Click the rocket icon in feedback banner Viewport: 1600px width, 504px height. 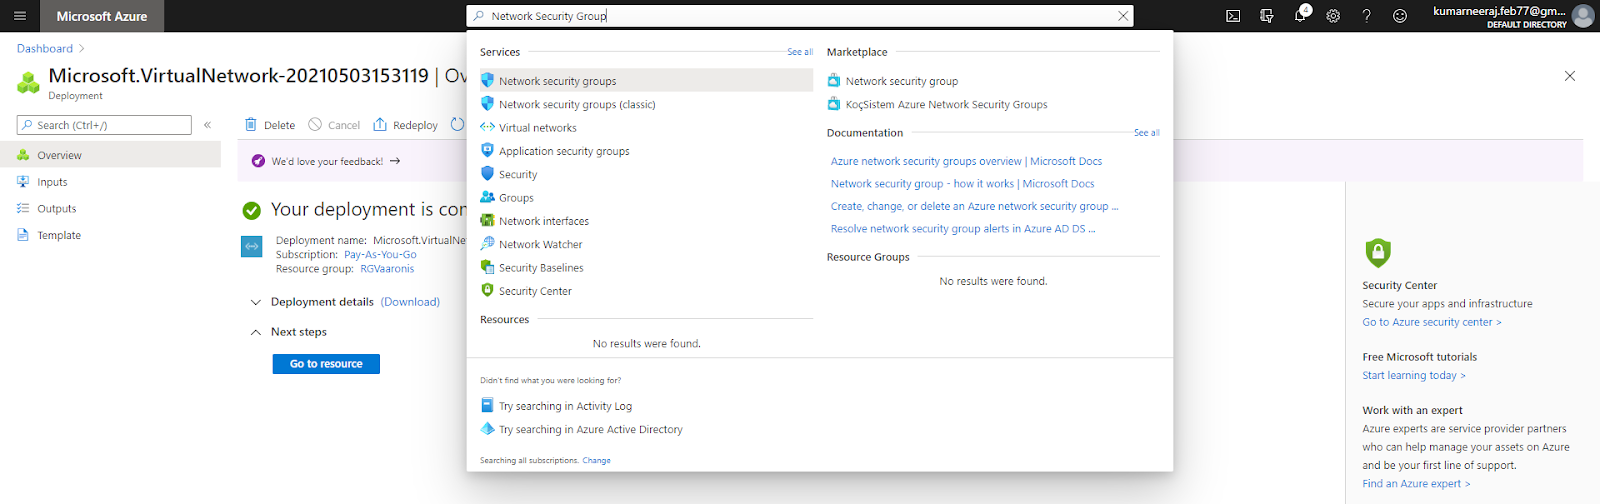(x=259, y=161)
